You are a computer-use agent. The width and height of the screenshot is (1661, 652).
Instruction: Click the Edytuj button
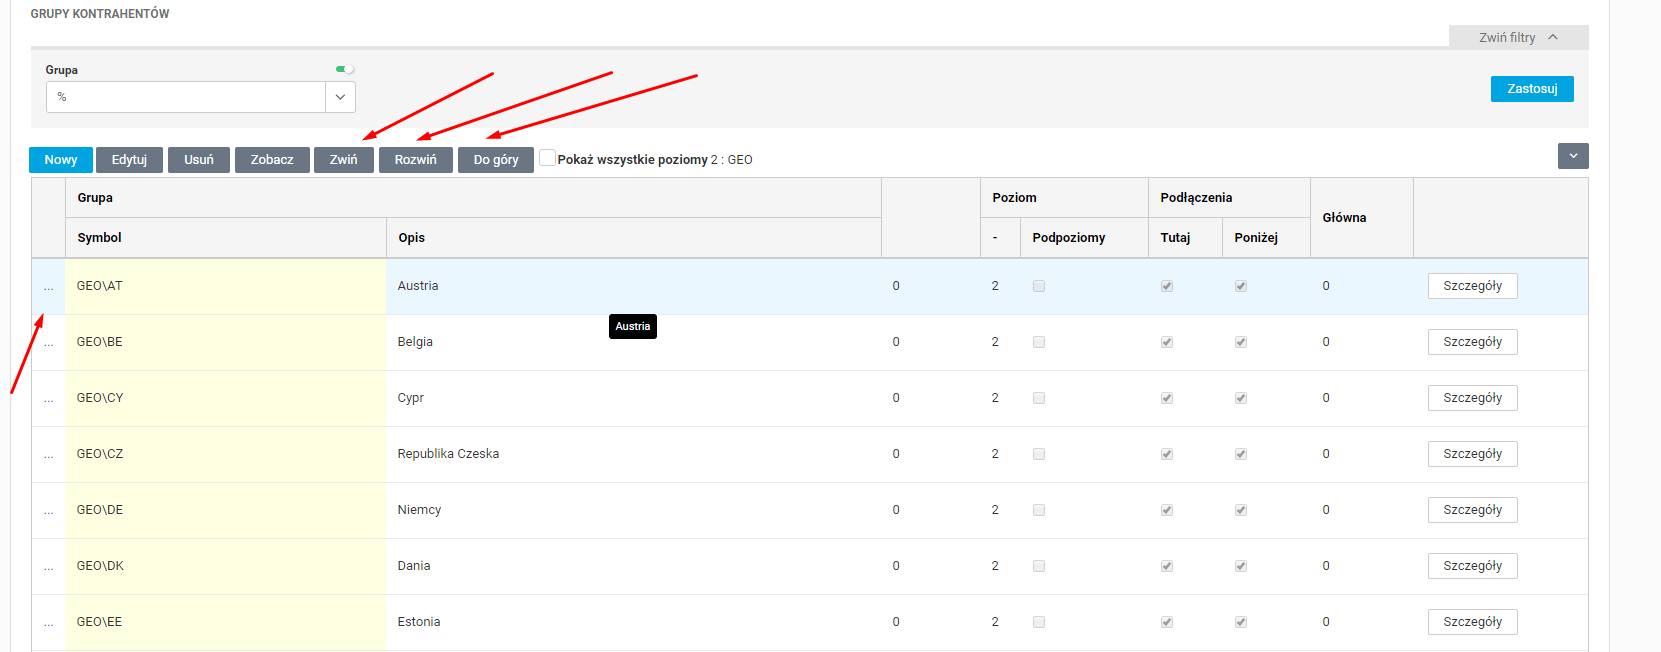(x=129, y=160)
